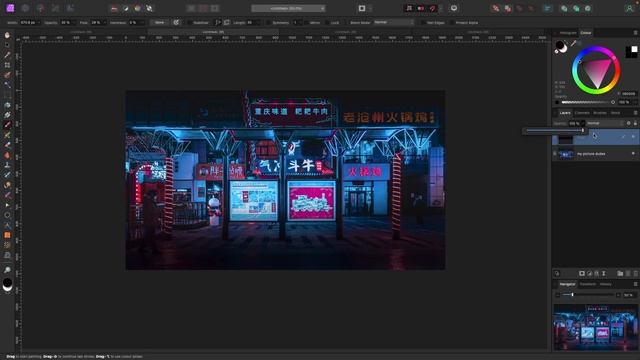Click the Navigator preview thumbnail
640x360 pixels.
[596, 327]
